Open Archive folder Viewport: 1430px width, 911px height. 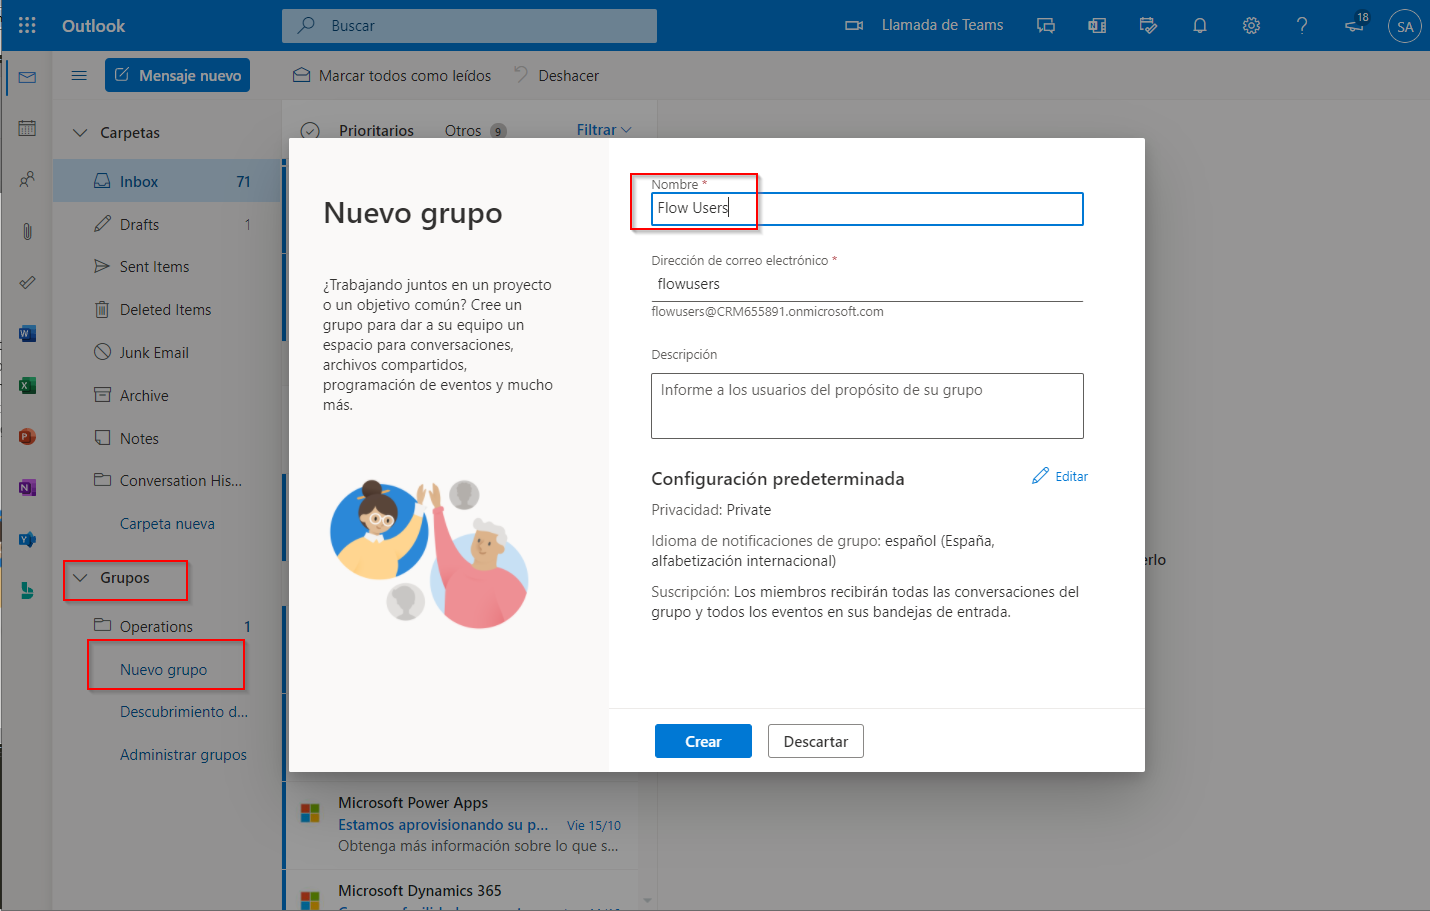click(167, 395)
